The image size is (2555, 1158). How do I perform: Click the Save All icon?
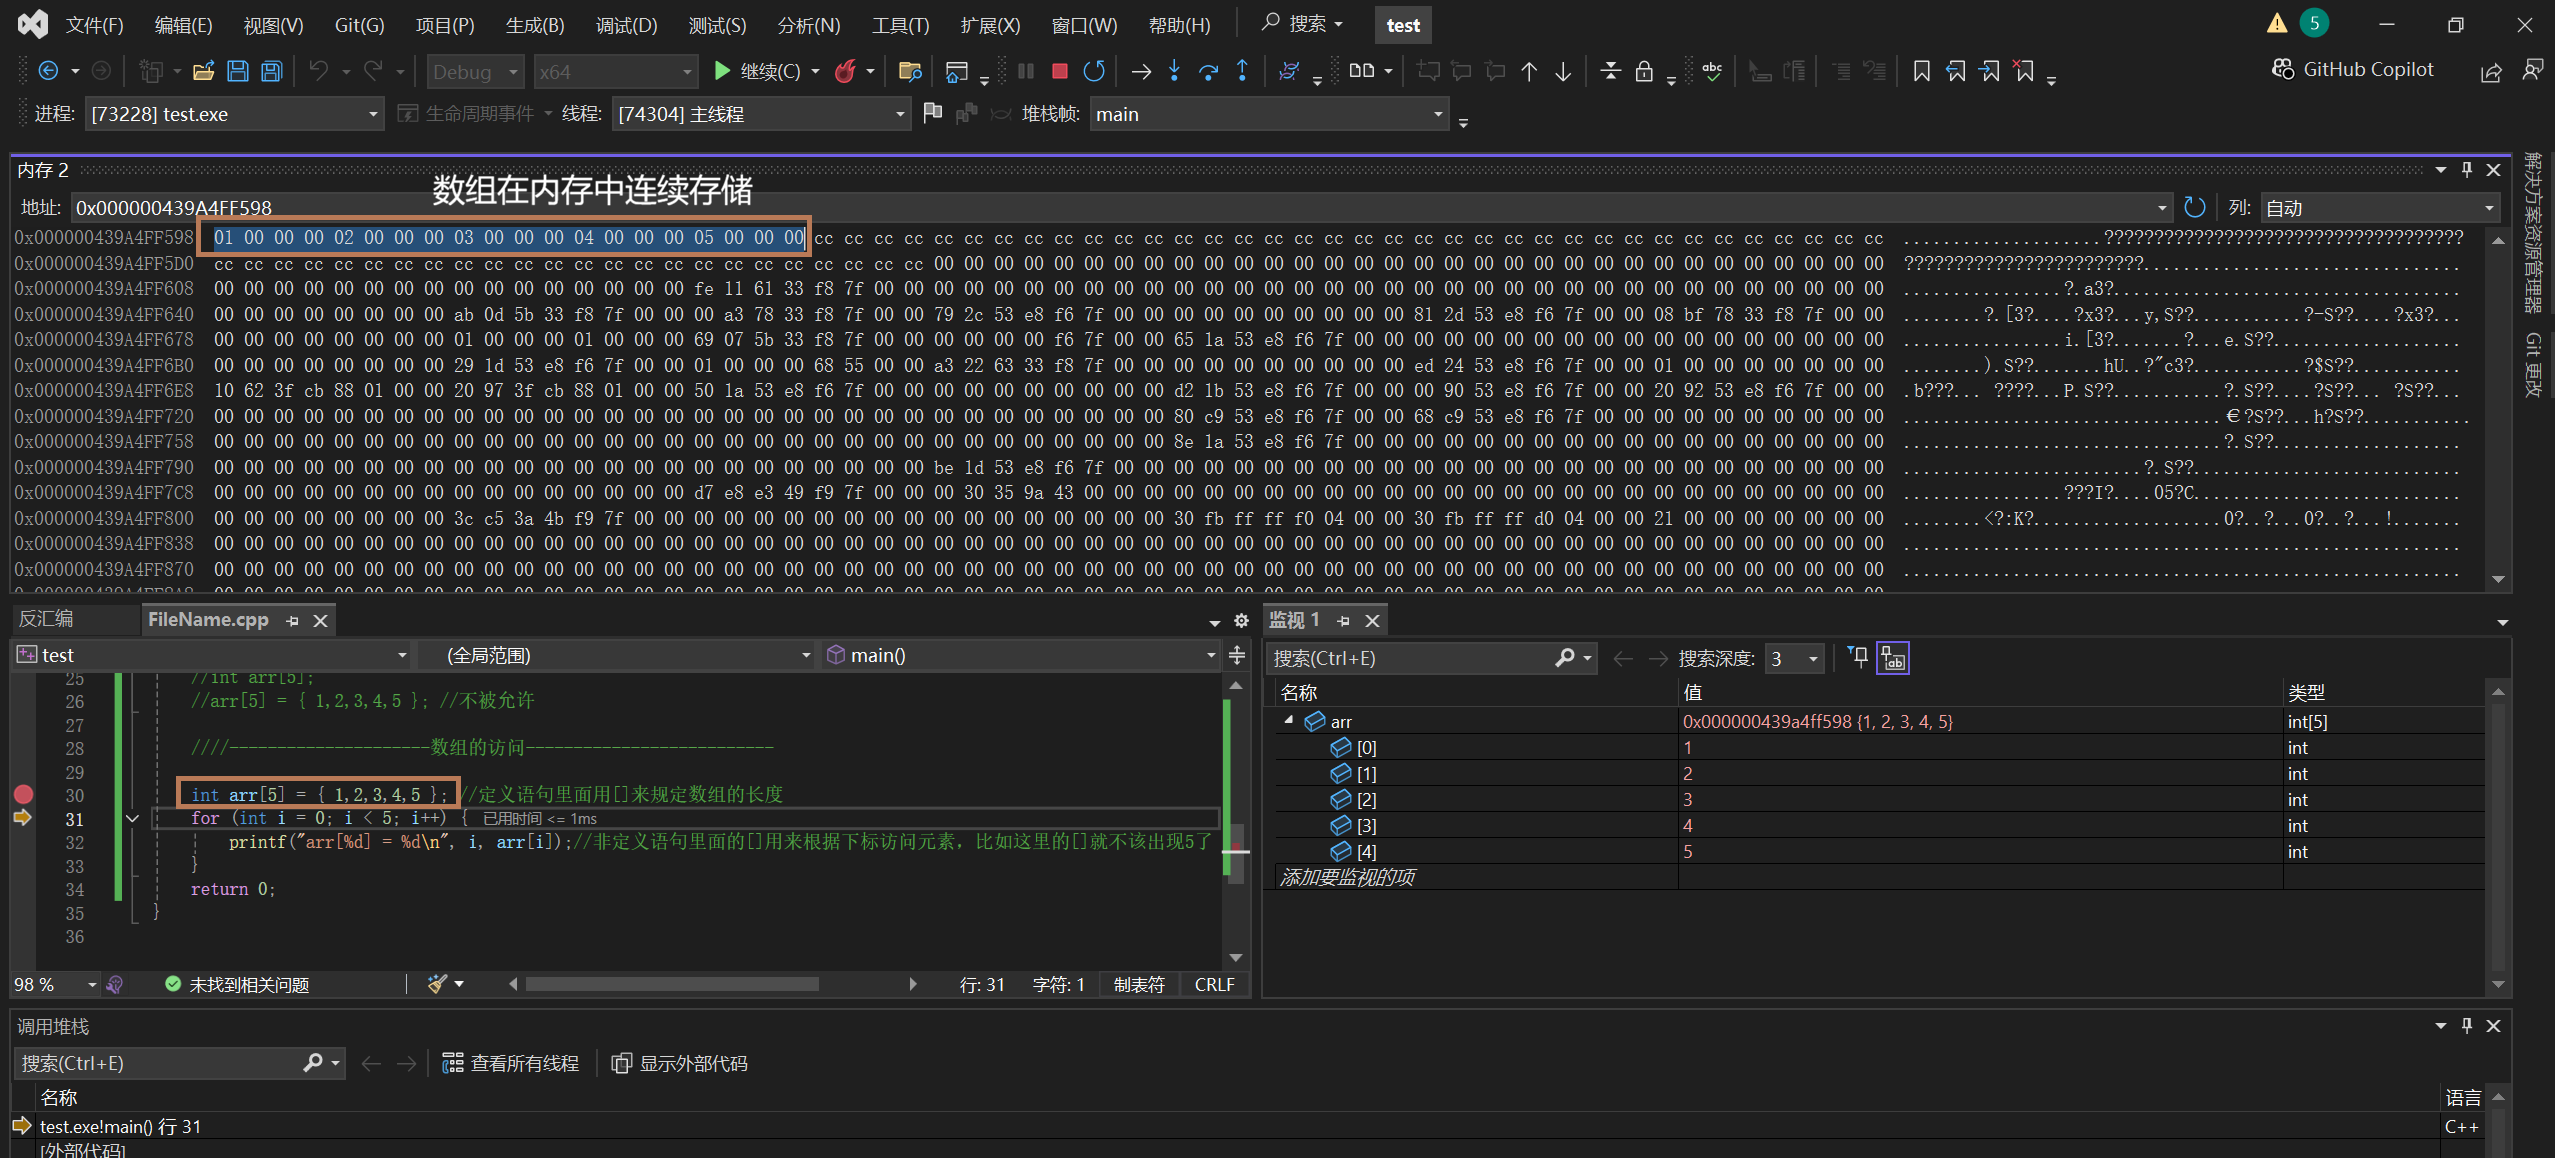tap(271, 71)
